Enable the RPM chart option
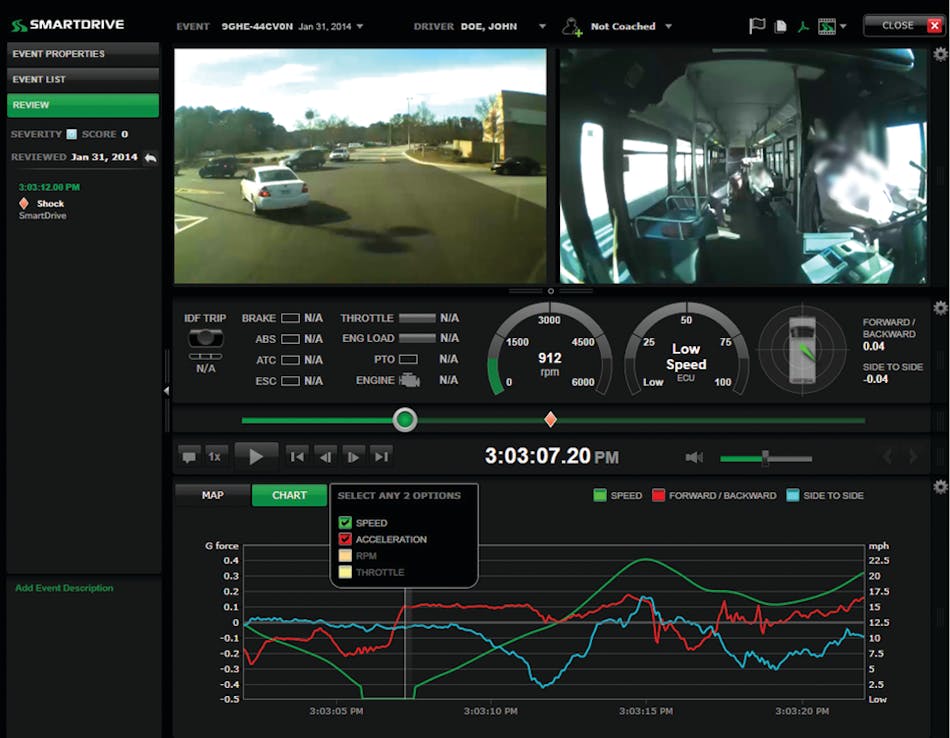 346,555
